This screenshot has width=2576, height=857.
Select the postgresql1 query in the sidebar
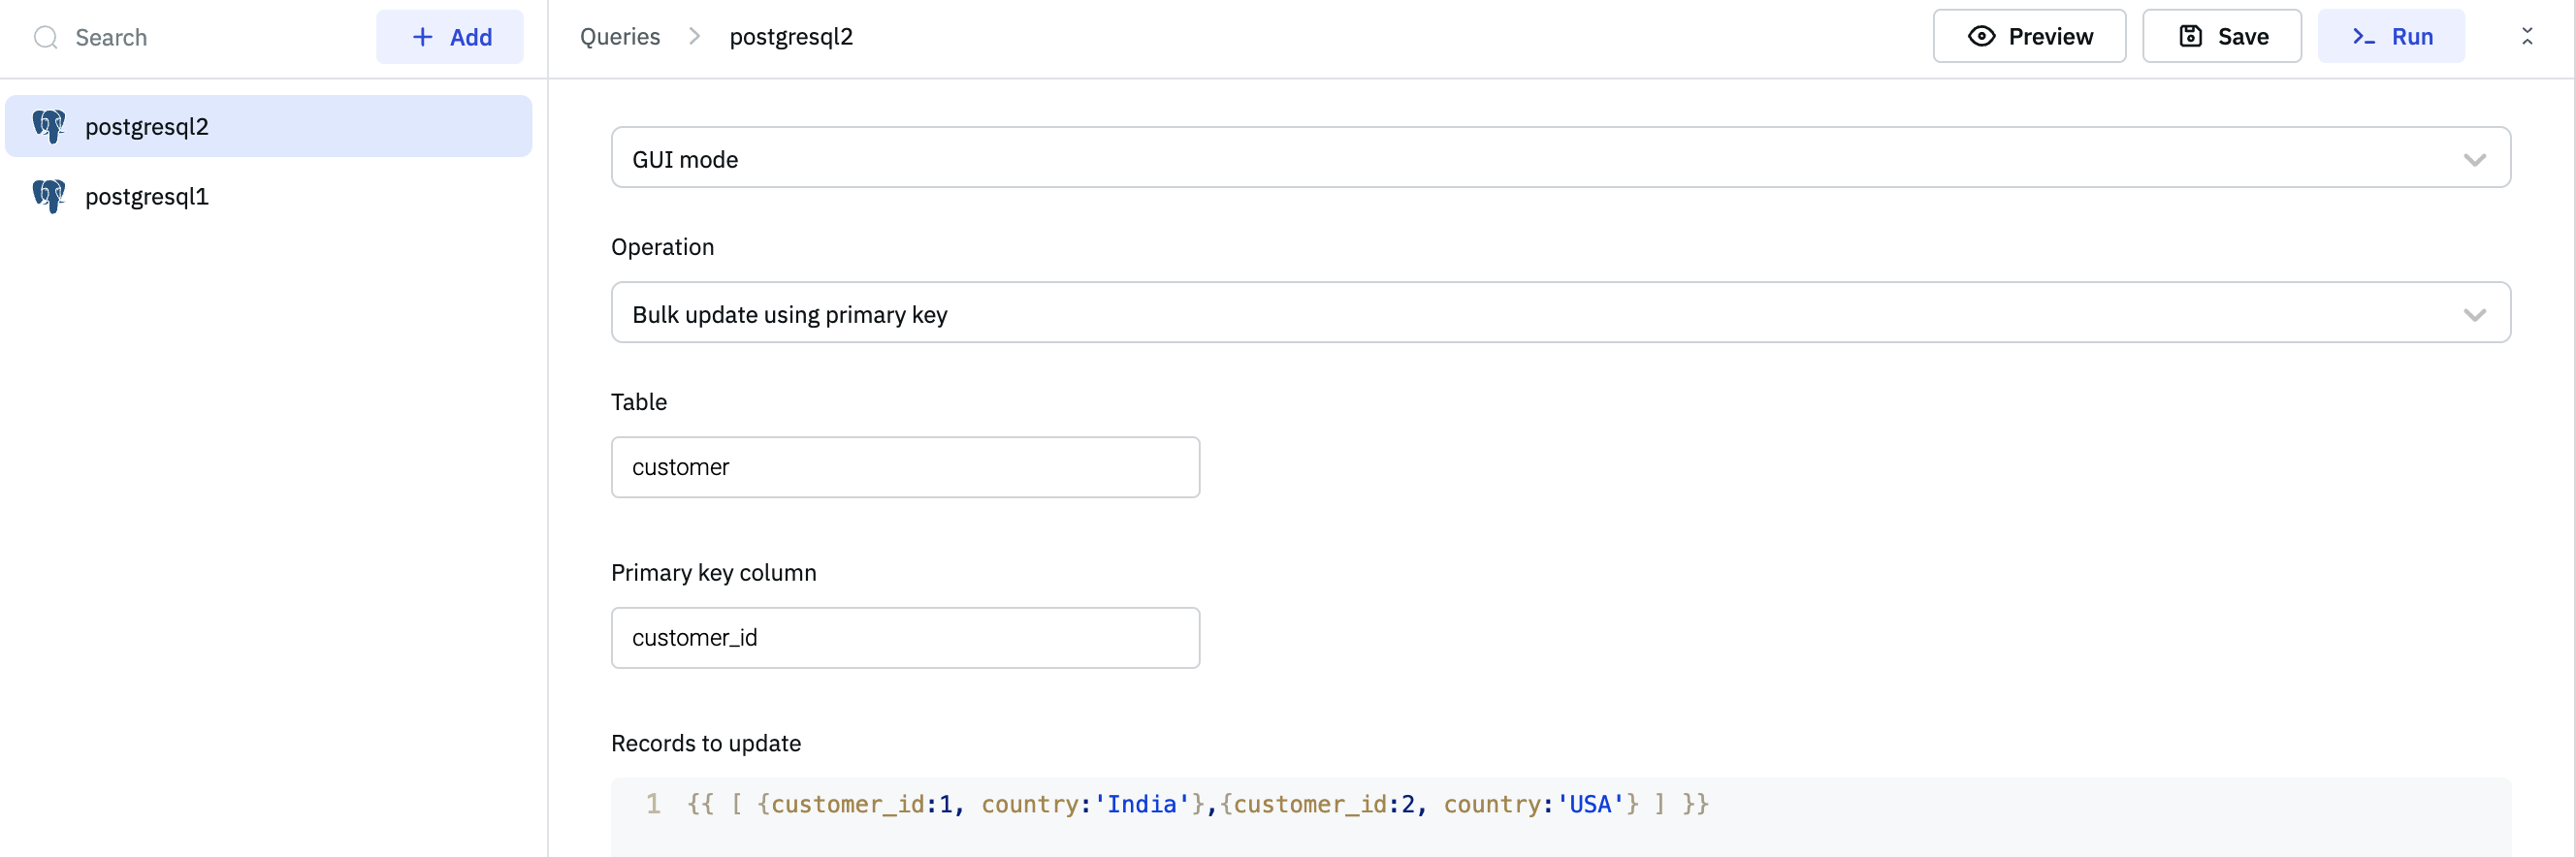click(x=147, y=197)
